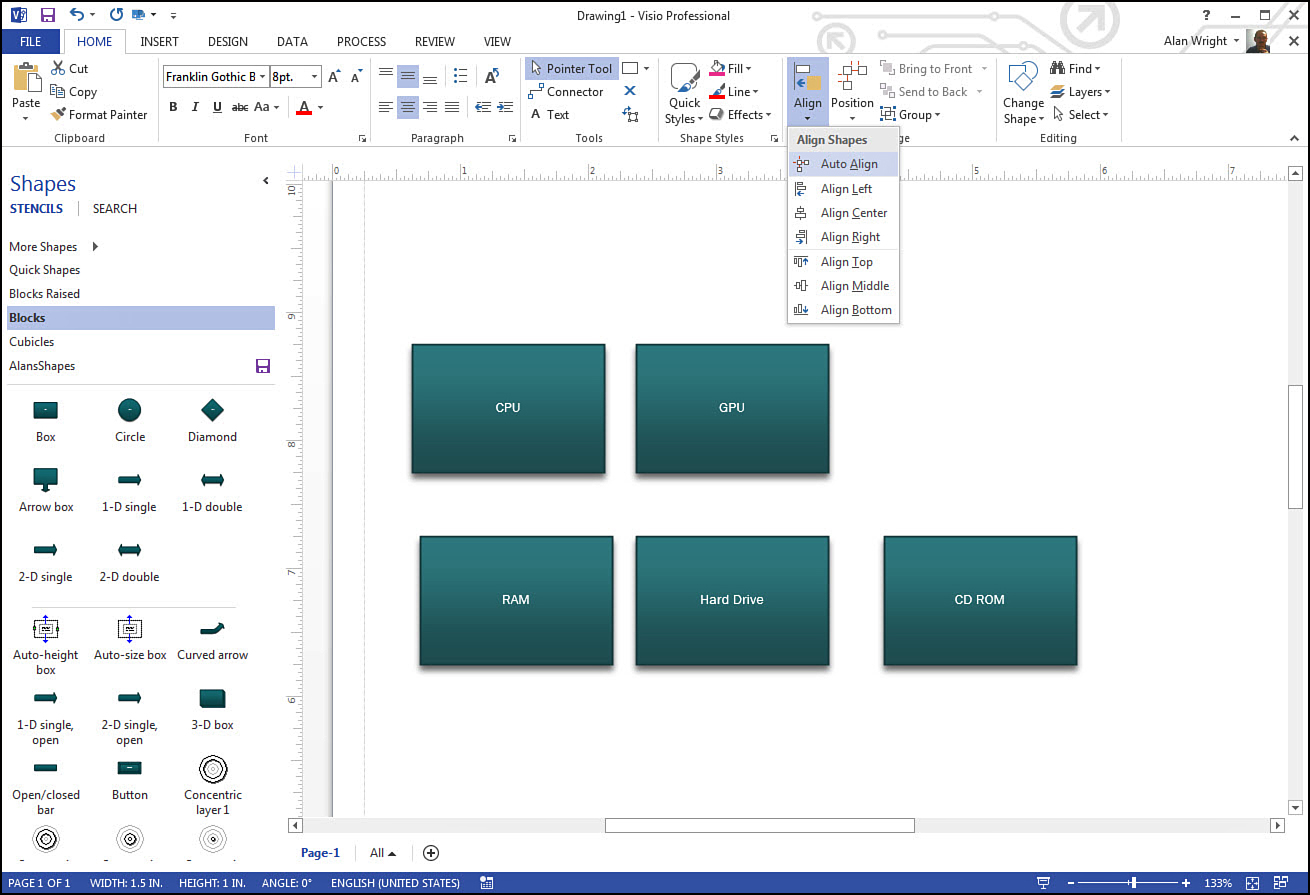Click the Bullets list icon
1310x895 pixels.
[460, 77]
